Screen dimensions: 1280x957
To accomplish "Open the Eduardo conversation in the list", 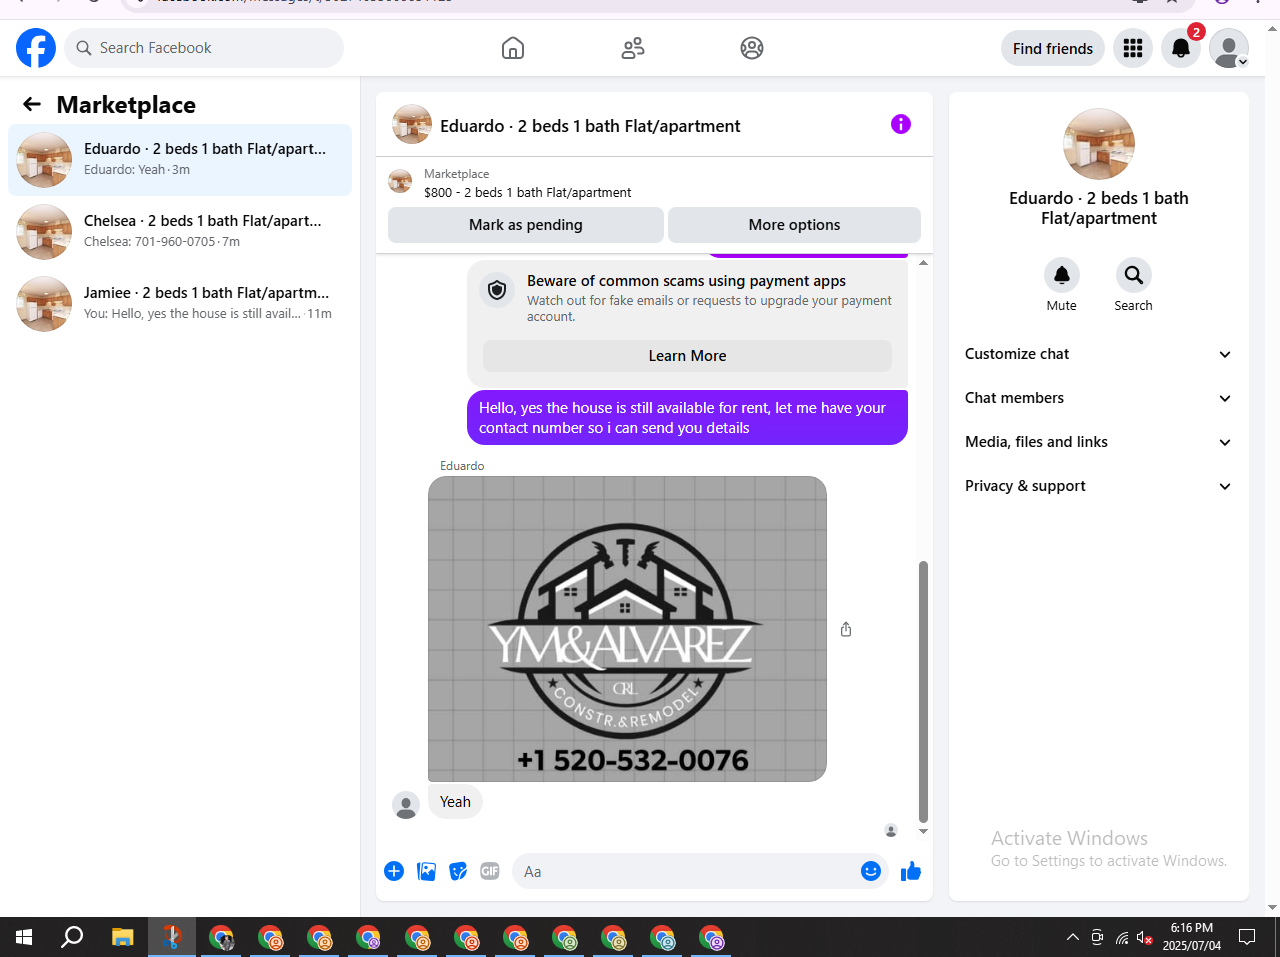I will (x=180, y=160).
